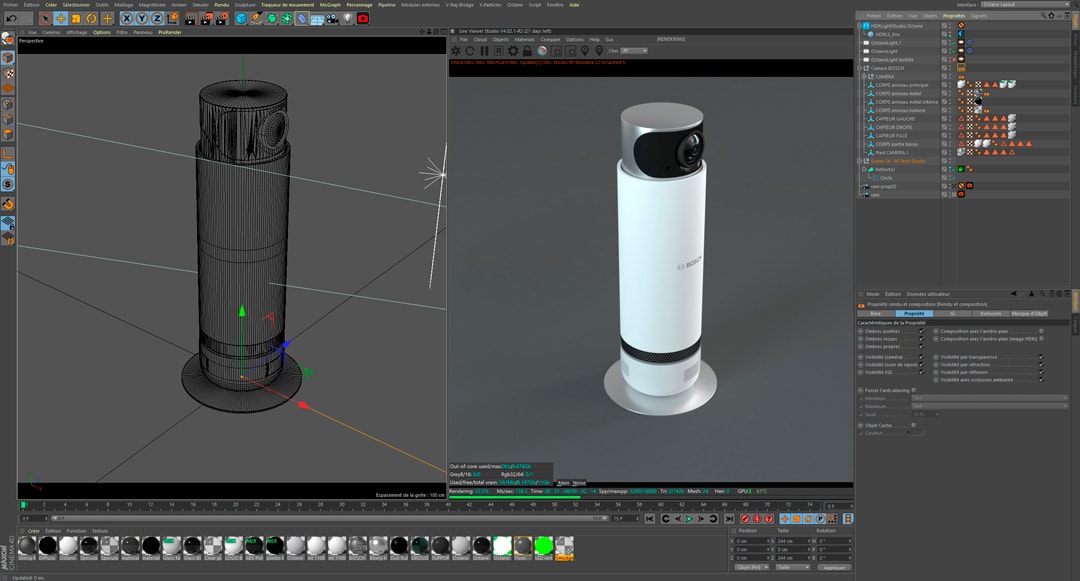
Task: Add a light object with the light bulb icon
Action: 347,19
